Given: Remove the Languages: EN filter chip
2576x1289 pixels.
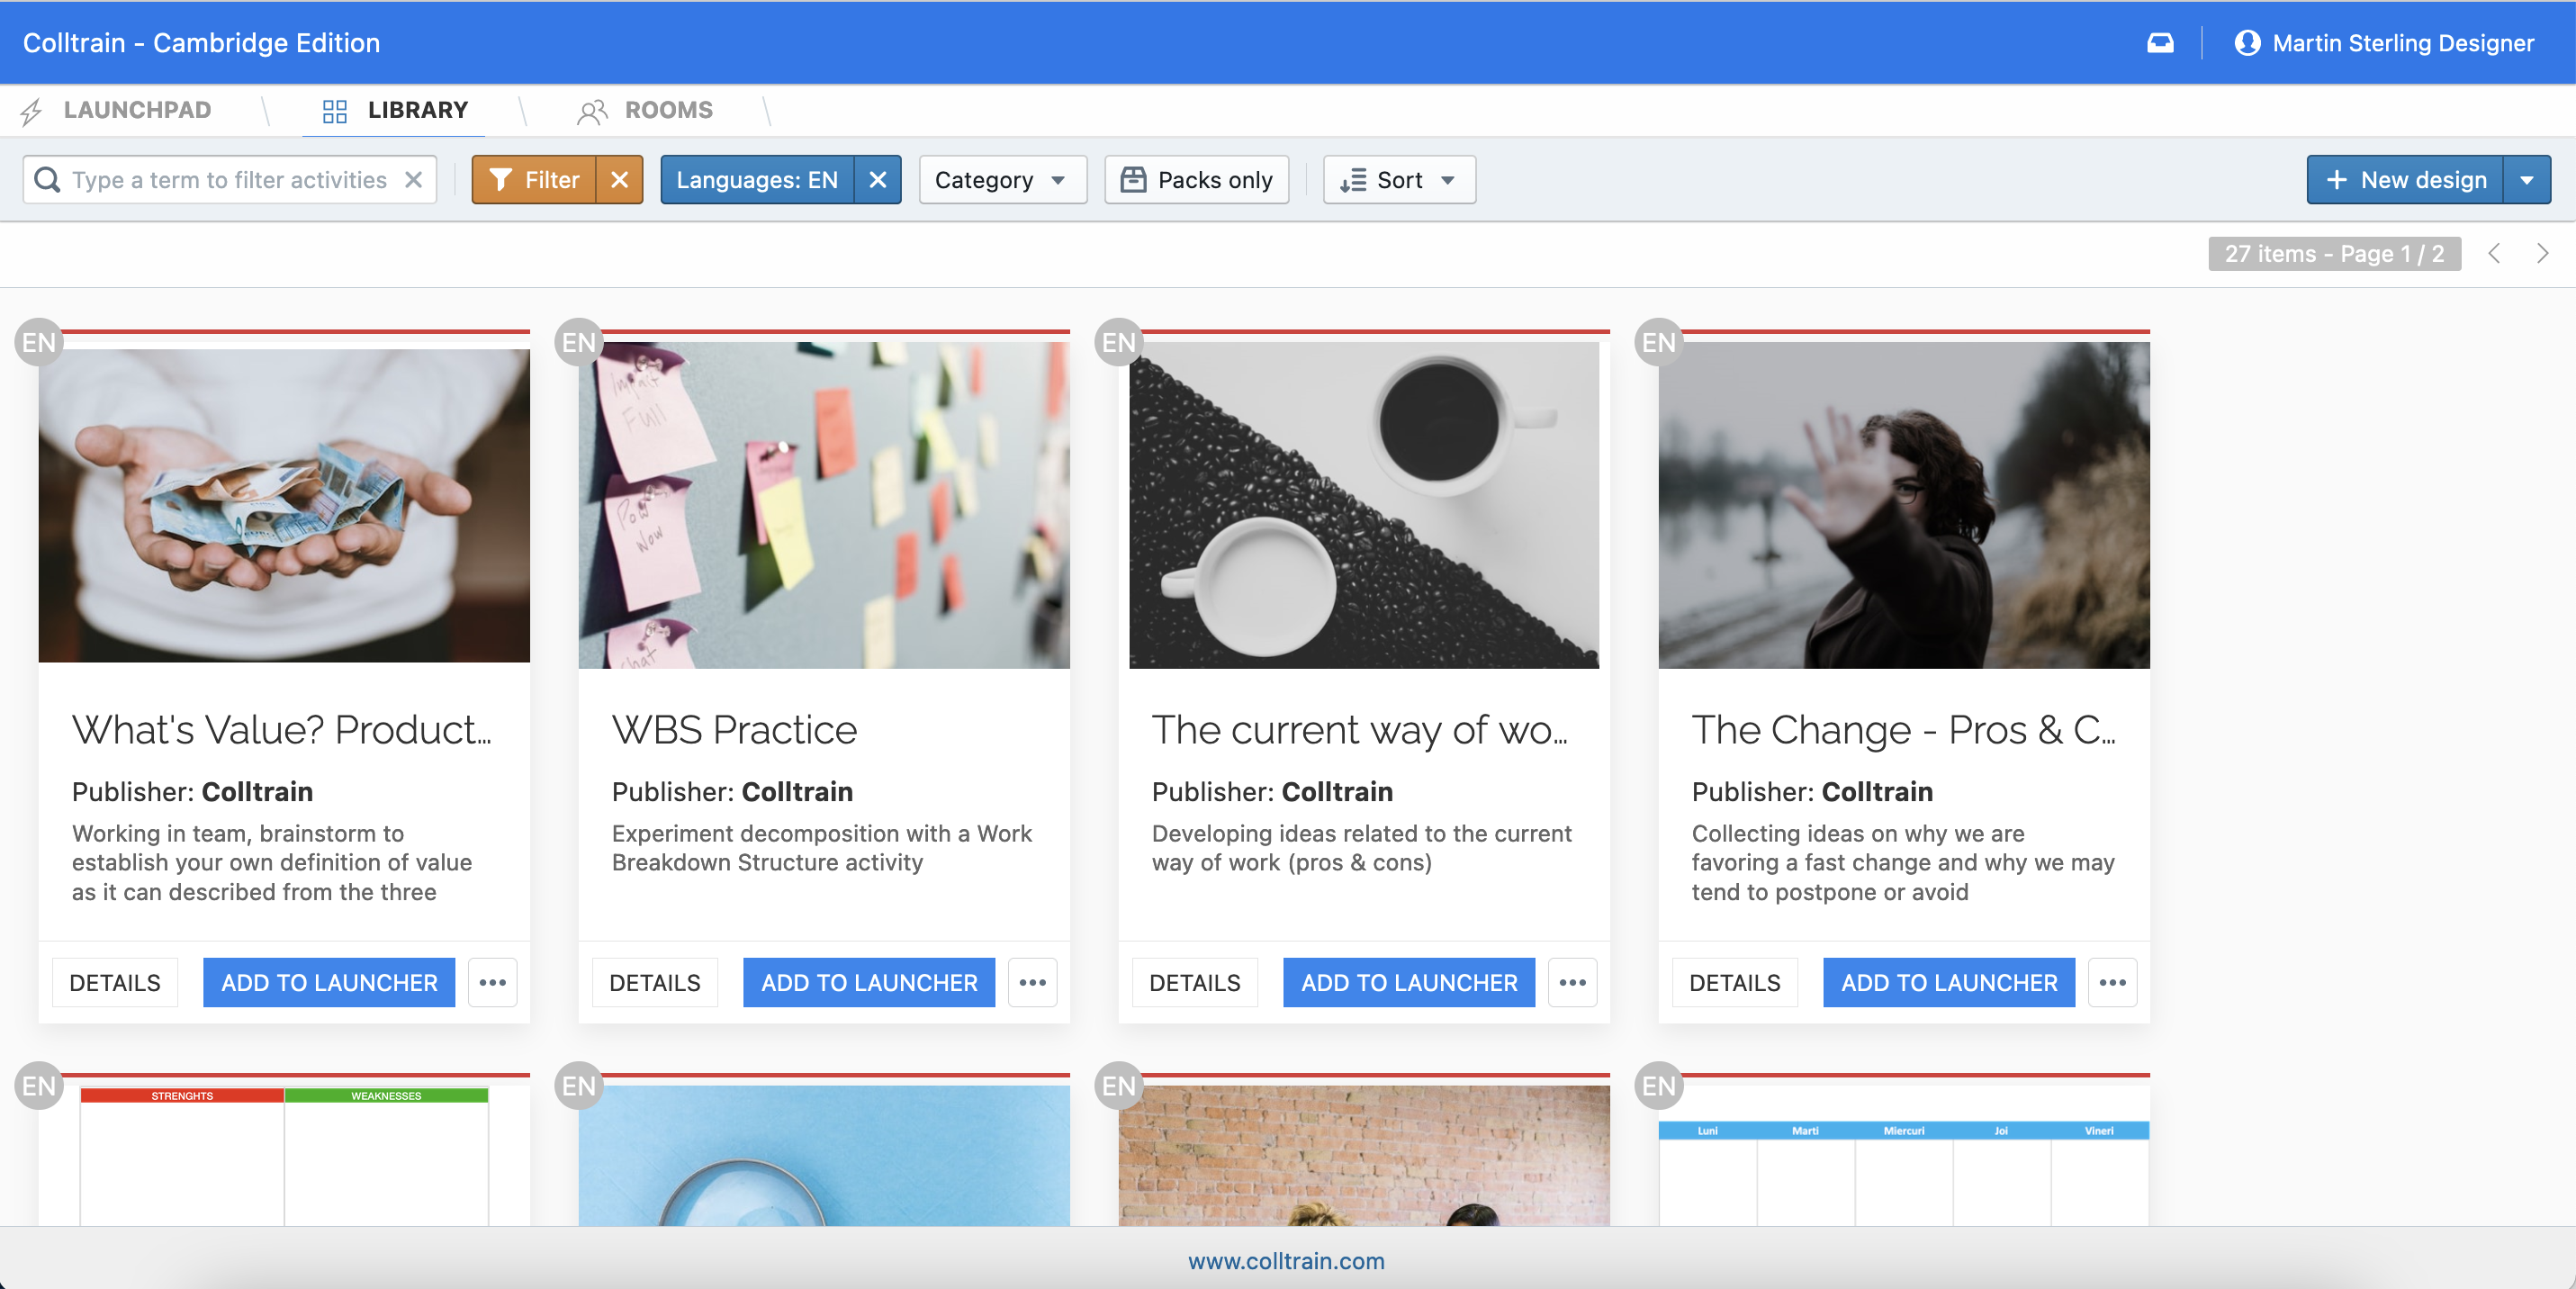Looking at the screenshot, I should (x=878, y=180).
